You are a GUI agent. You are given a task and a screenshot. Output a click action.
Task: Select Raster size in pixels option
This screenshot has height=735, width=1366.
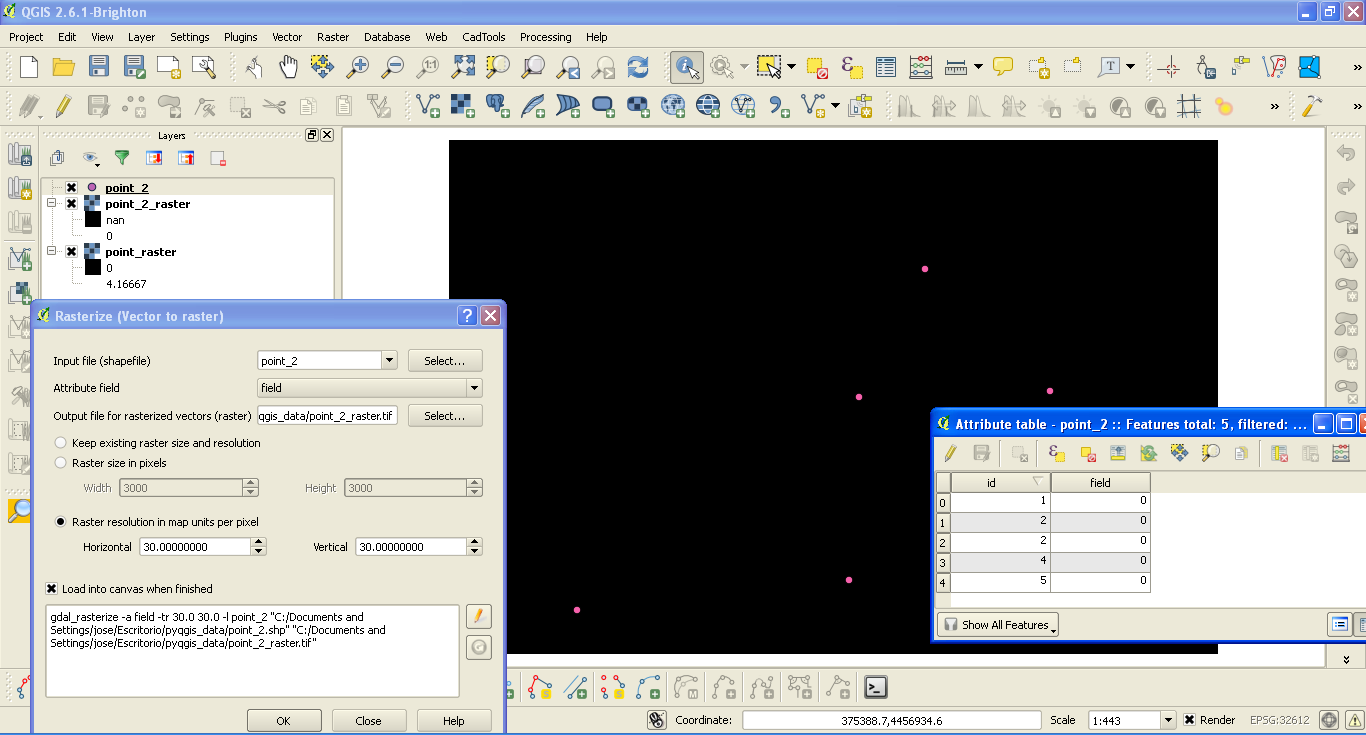(x=61, y=463)
